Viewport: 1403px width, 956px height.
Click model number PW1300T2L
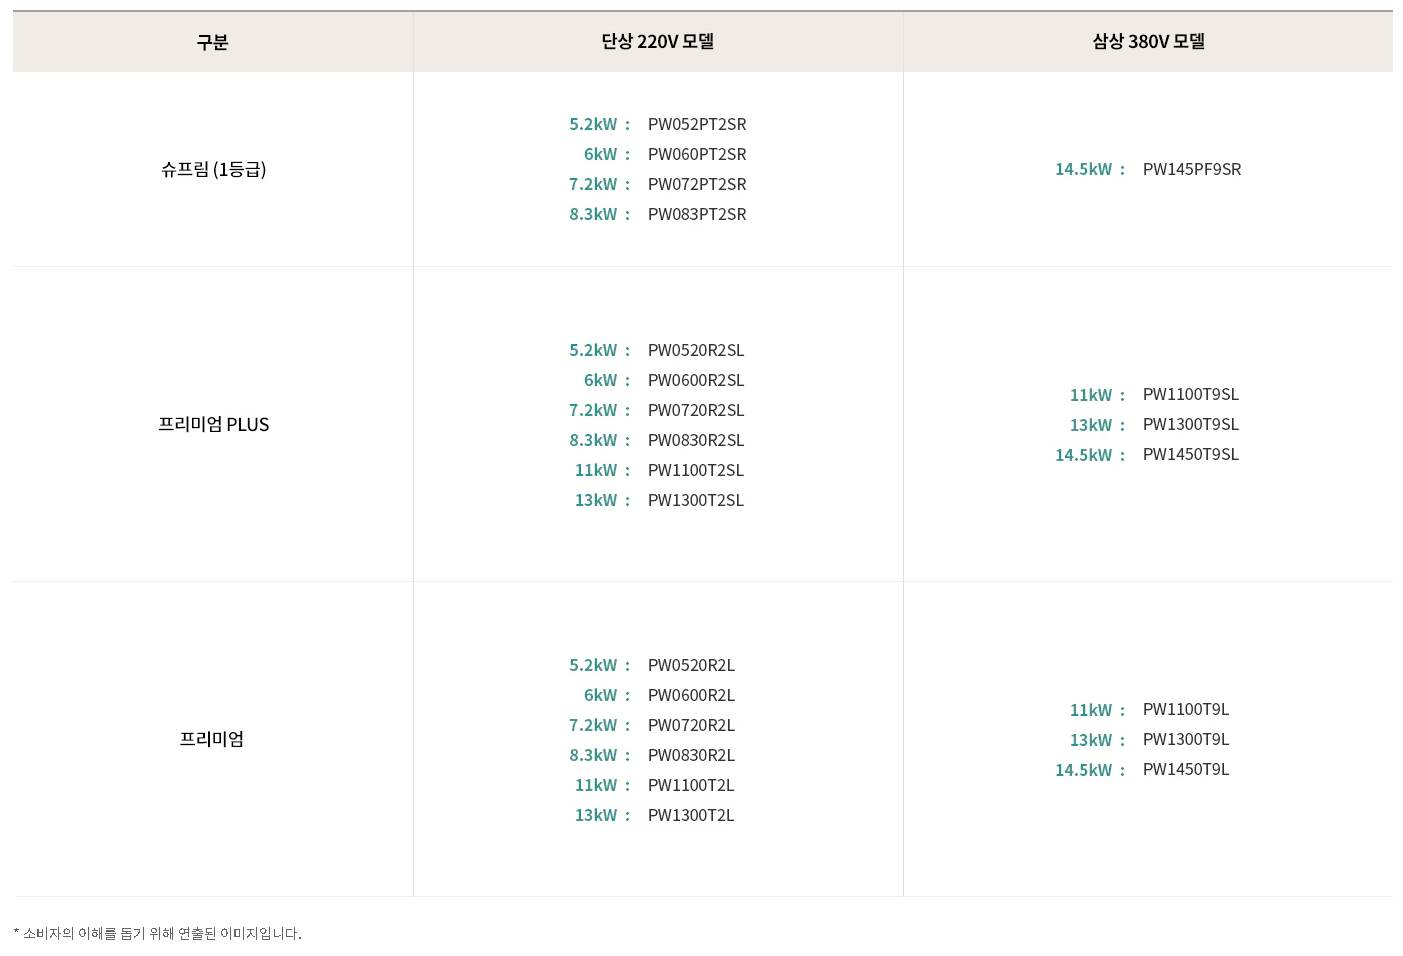coord(690,815)
